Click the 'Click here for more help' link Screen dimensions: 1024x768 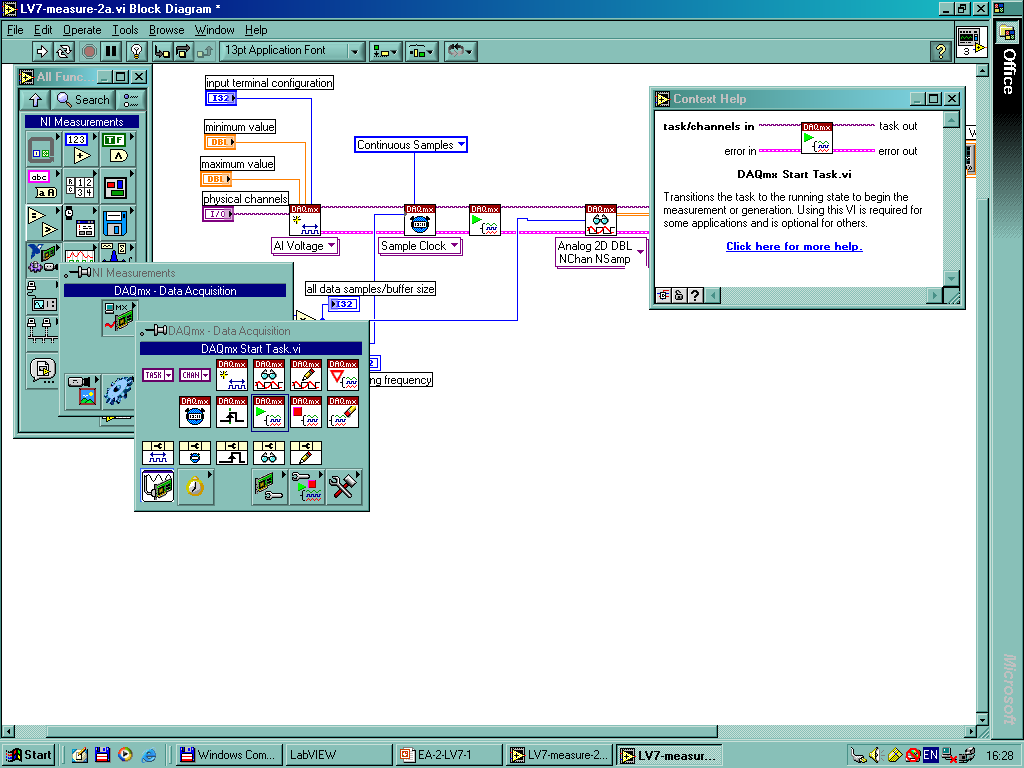(x=794, y=246)
